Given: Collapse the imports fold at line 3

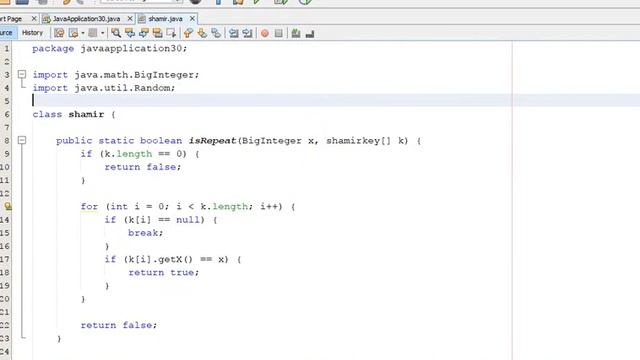Looking at the screenshot, I should point(22,74).
